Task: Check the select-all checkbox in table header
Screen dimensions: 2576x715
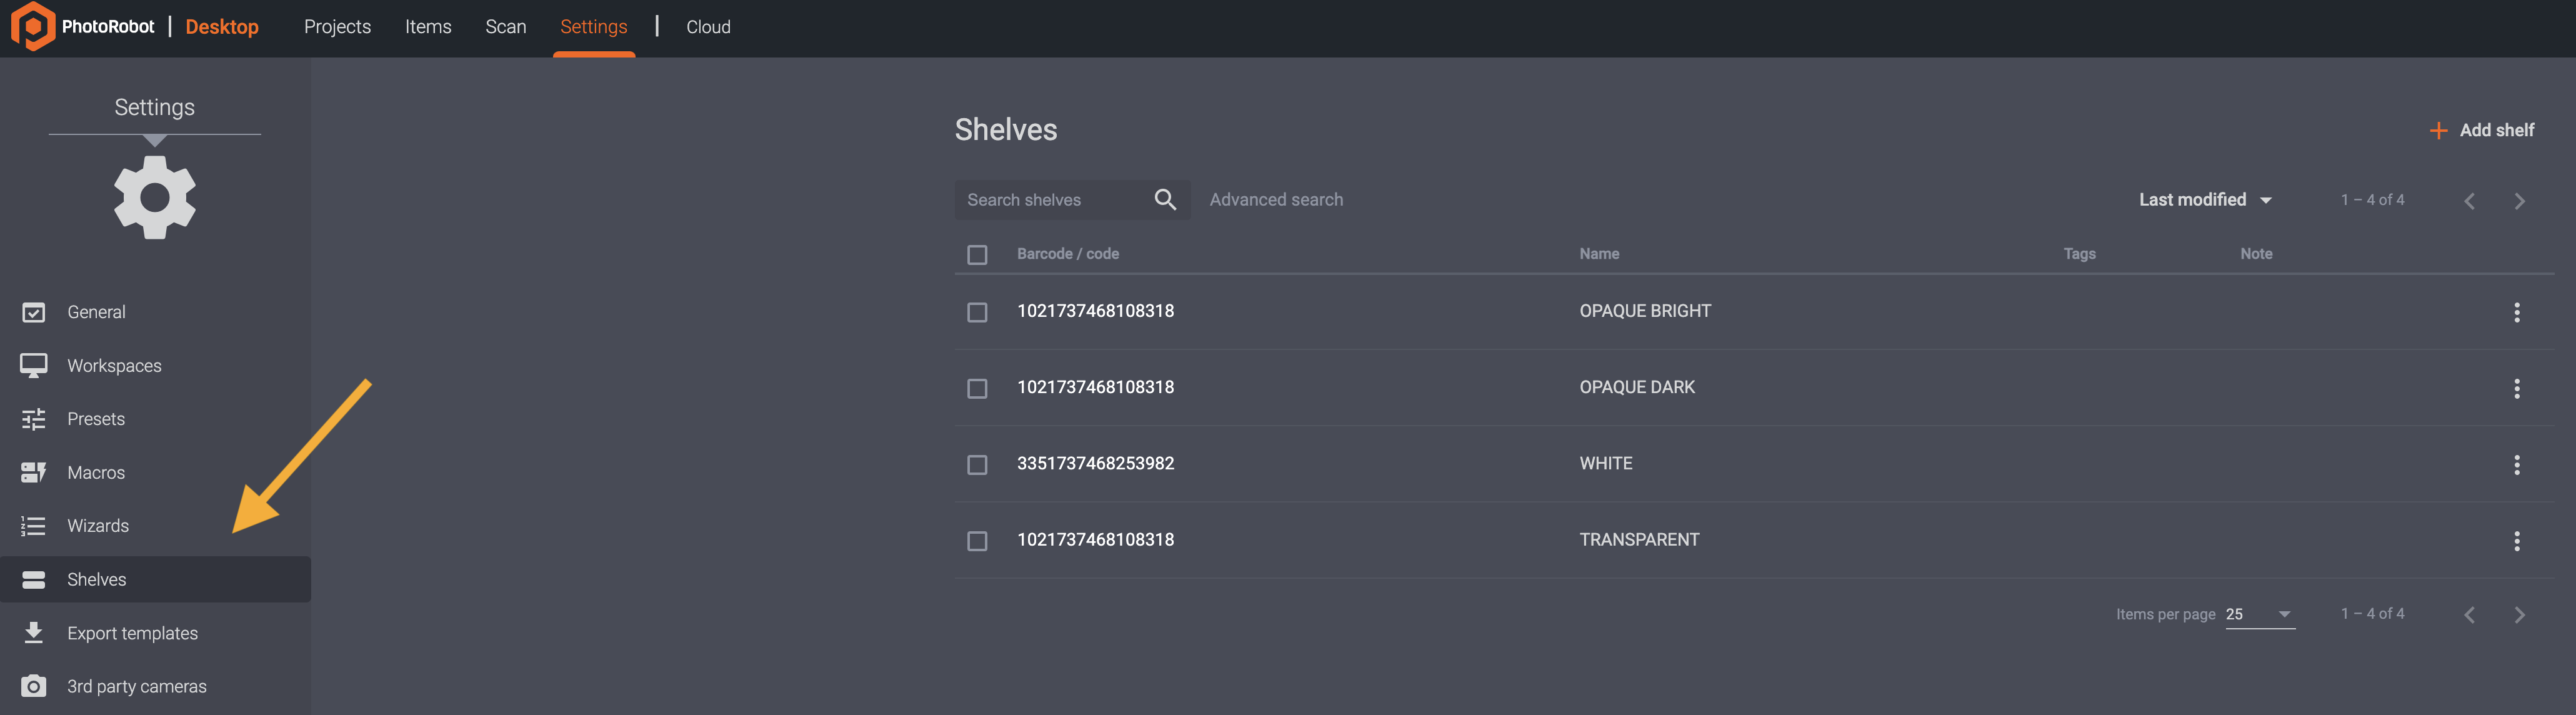Action: (x=977, y=255)
